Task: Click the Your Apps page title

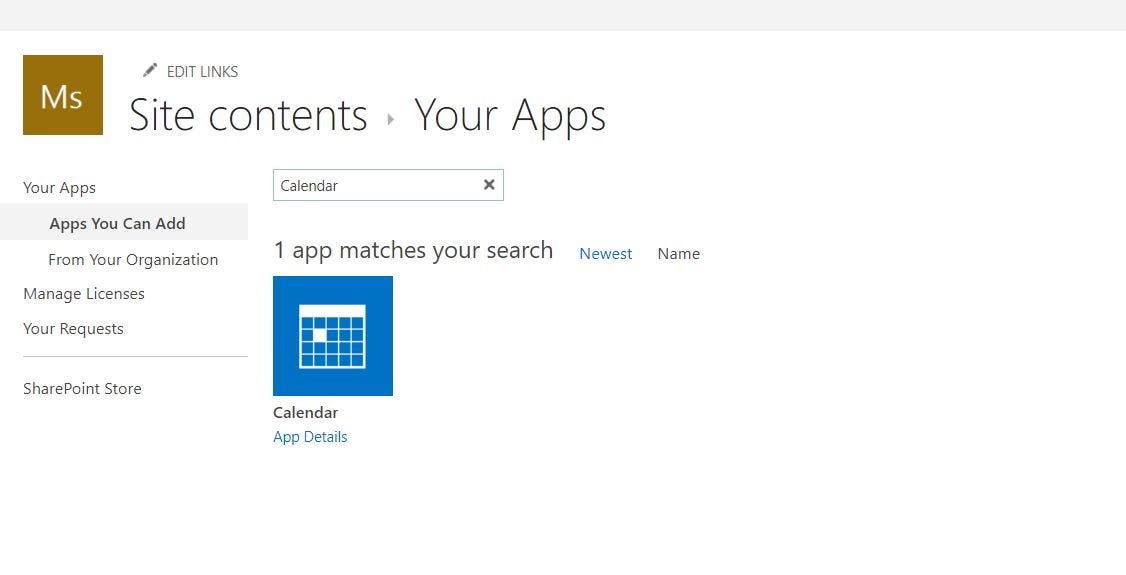Action: (510, 115)
